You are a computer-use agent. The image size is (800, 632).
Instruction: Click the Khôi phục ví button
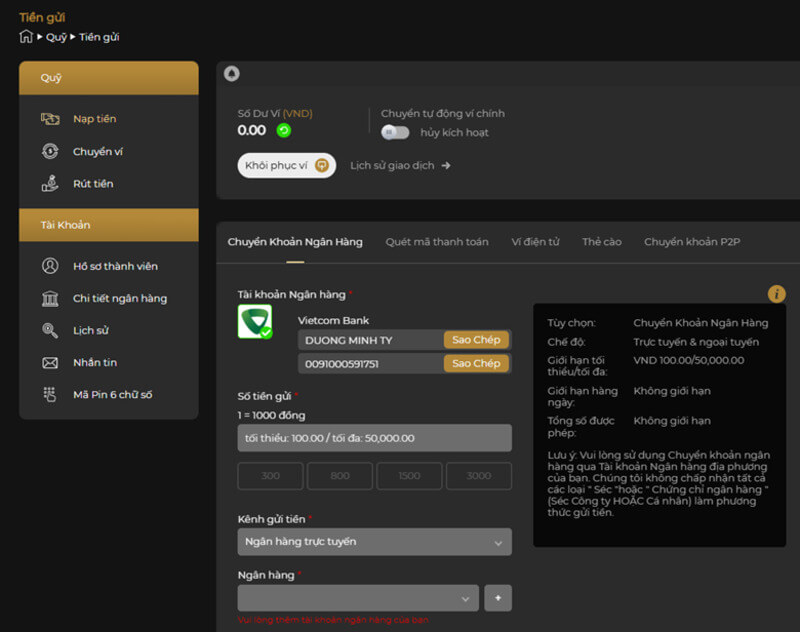click(x=287, y=165)
